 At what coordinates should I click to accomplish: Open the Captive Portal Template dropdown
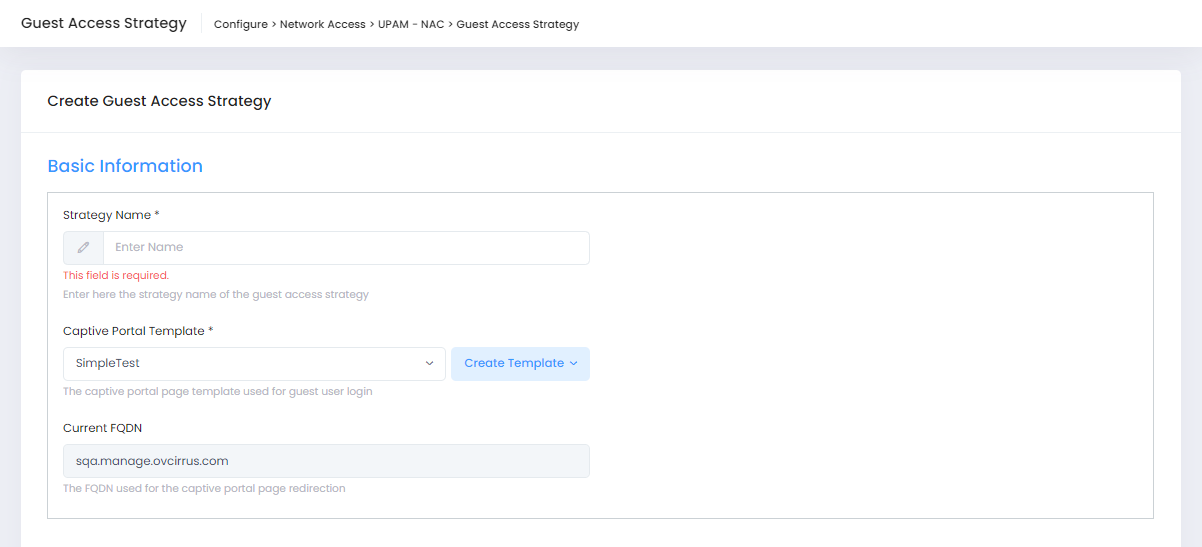tap(254, 363)
